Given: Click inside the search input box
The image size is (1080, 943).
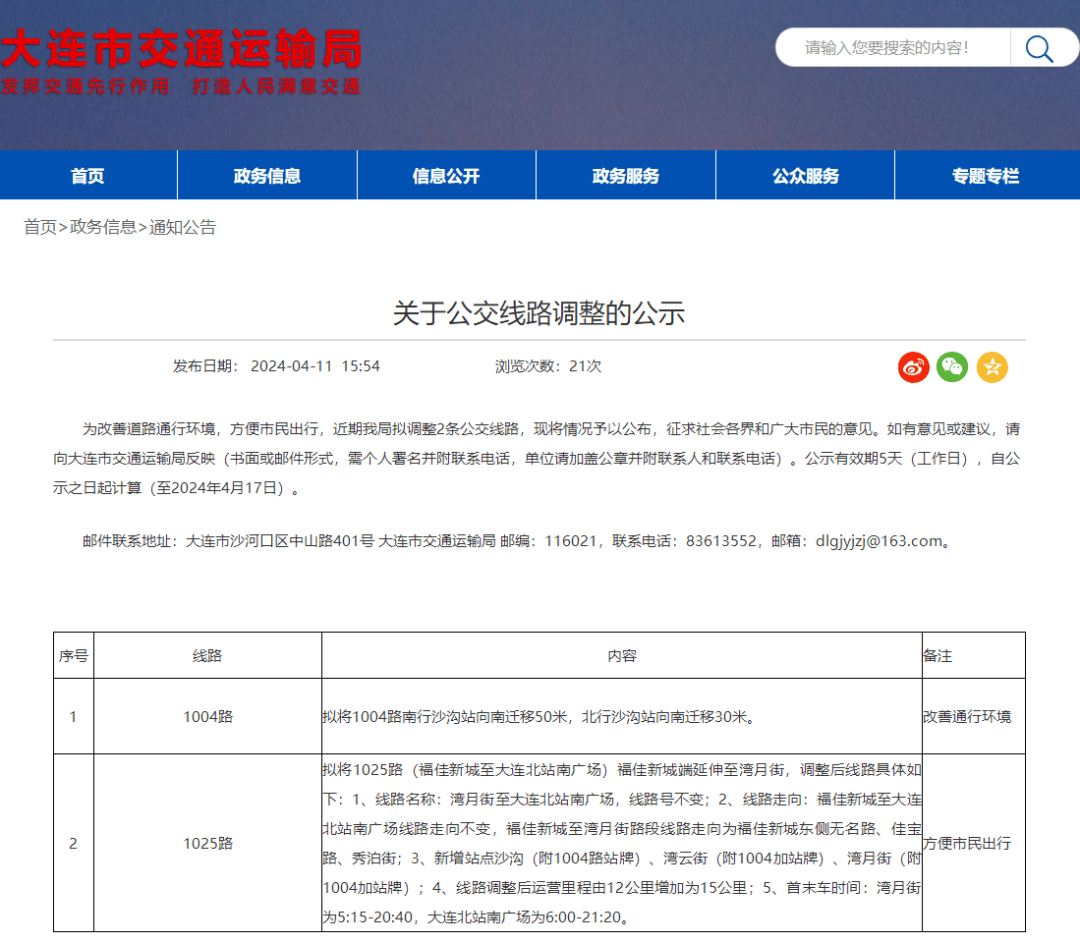Looking at the screenshot, I should (x=890, y=47).
